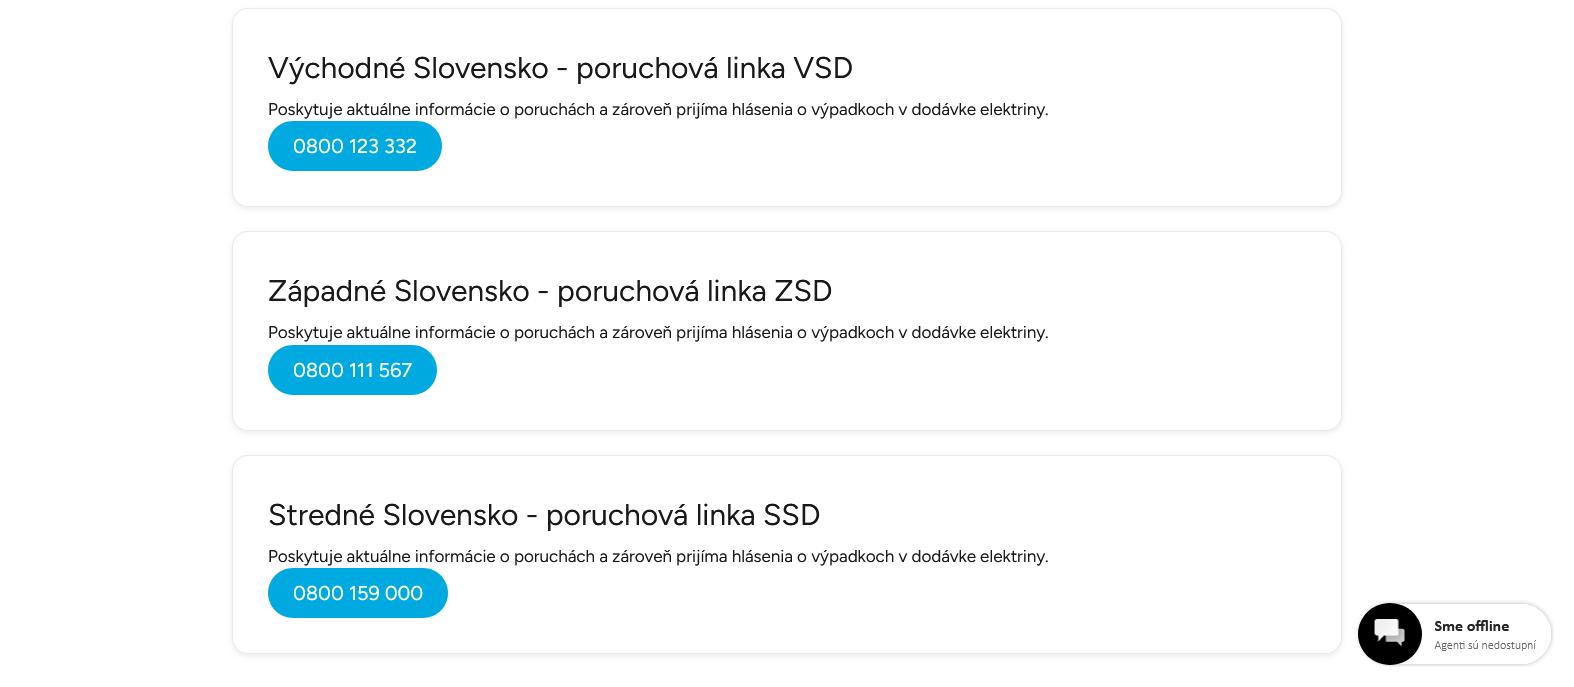Call the ZSD line 0800 111 567
This screenshot has width=1574, height=687.
(x=352, y=370)
